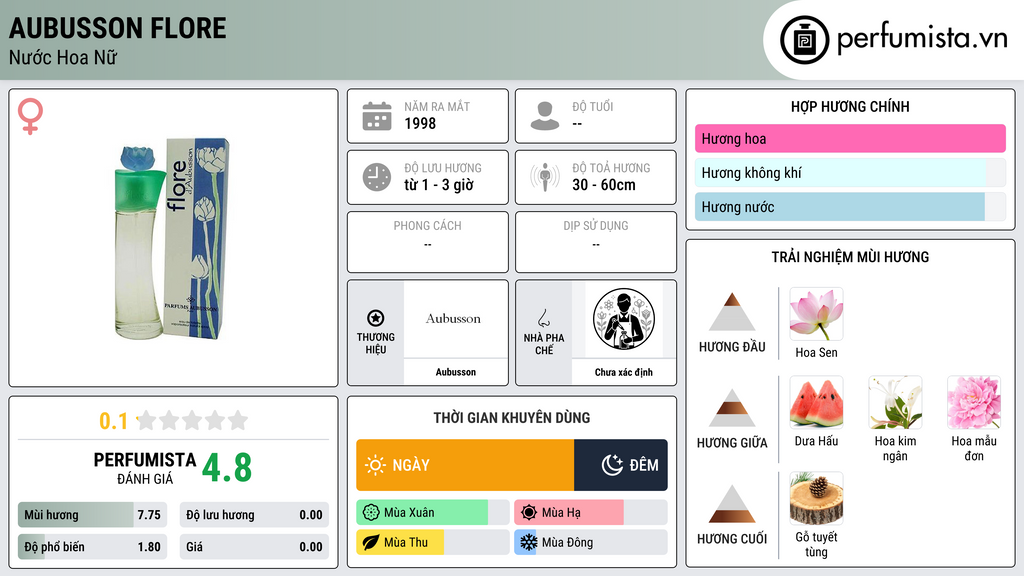
Task: Click the Mùi hương 7.75 score bar
Action: (92, 515)
